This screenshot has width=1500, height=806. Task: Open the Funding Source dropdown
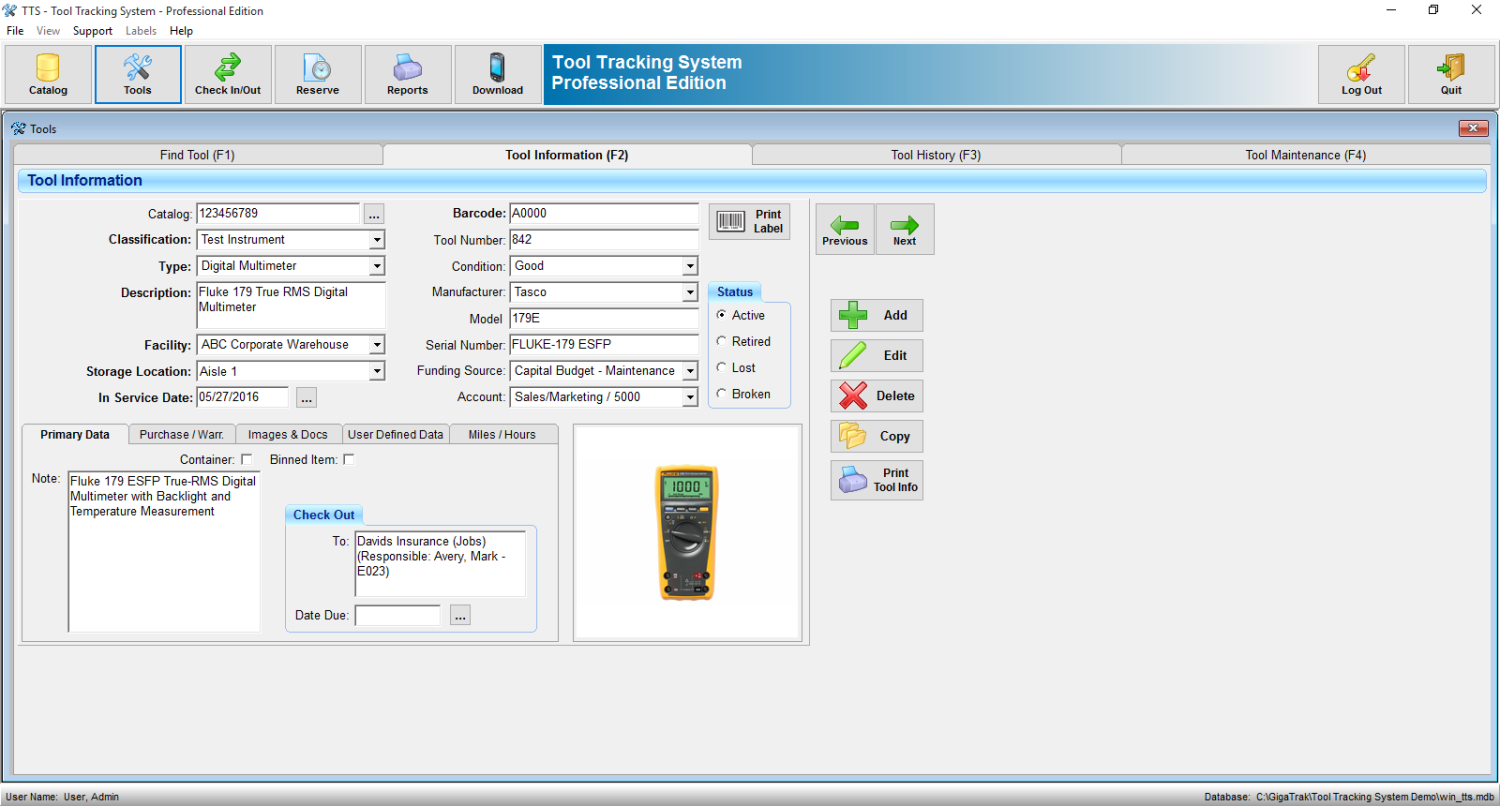[690, 370]
